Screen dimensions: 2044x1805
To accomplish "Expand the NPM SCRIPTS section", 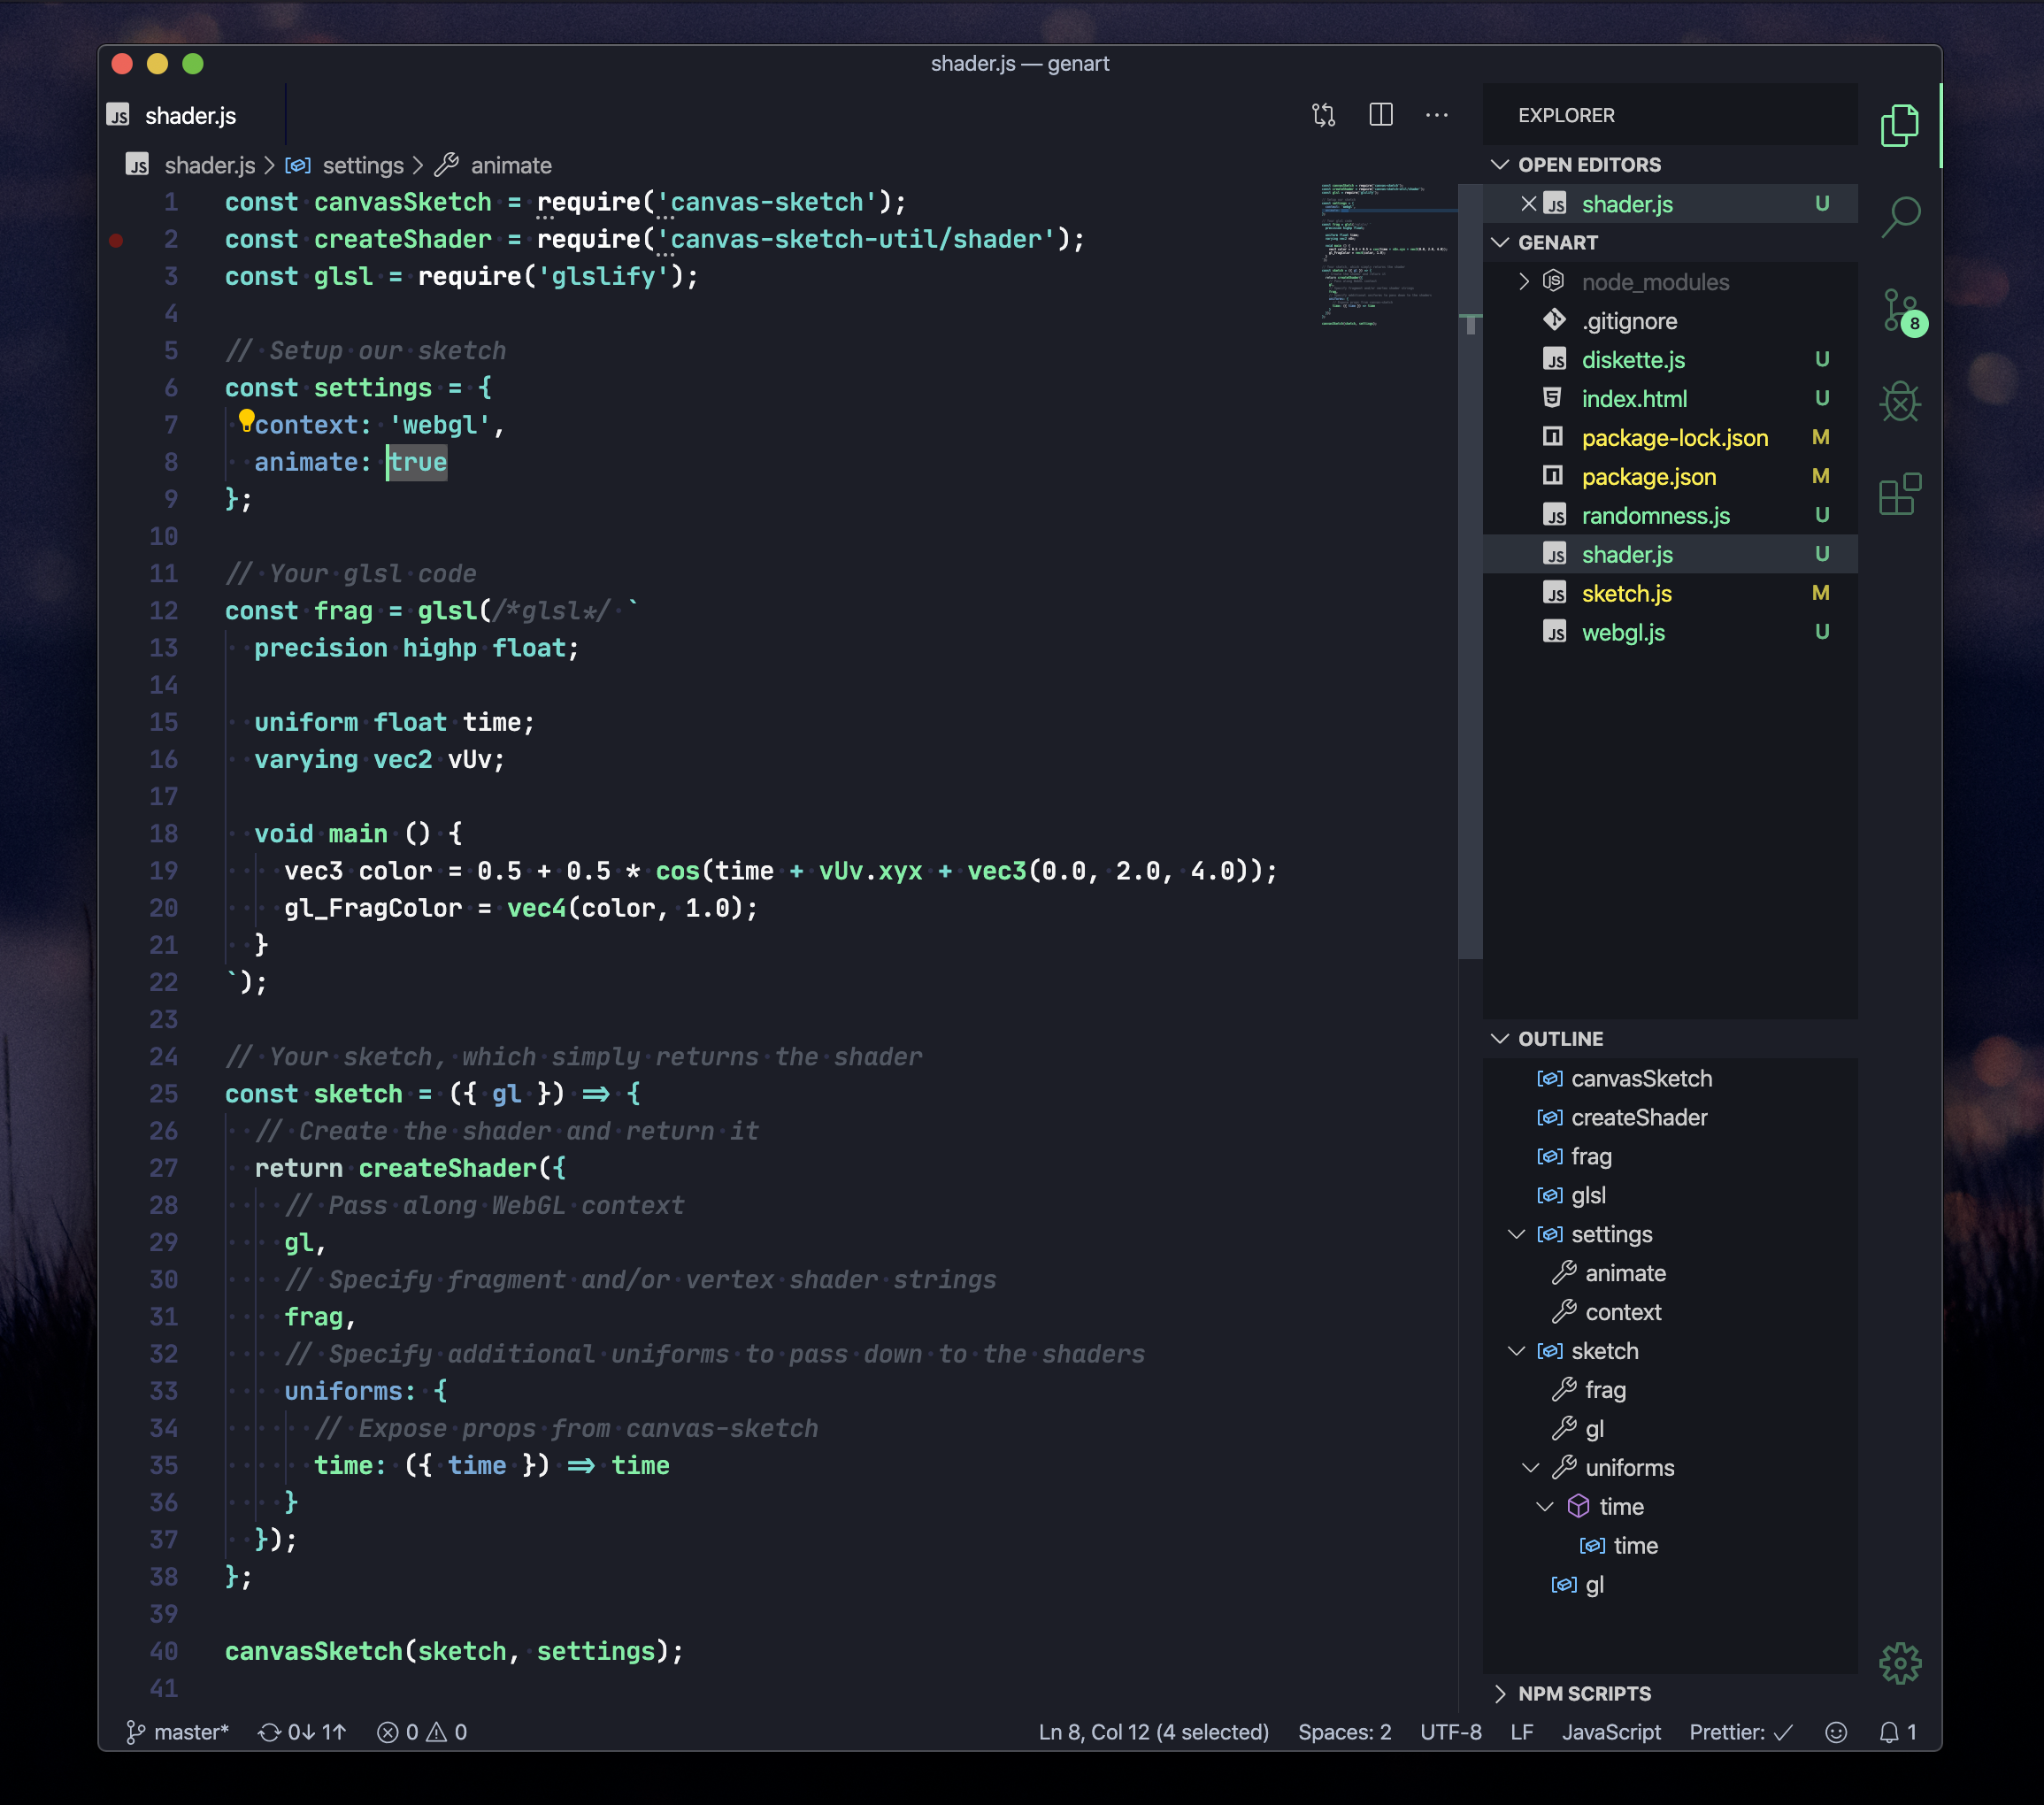I will pyautogui.click(x=1583, y=1693).
